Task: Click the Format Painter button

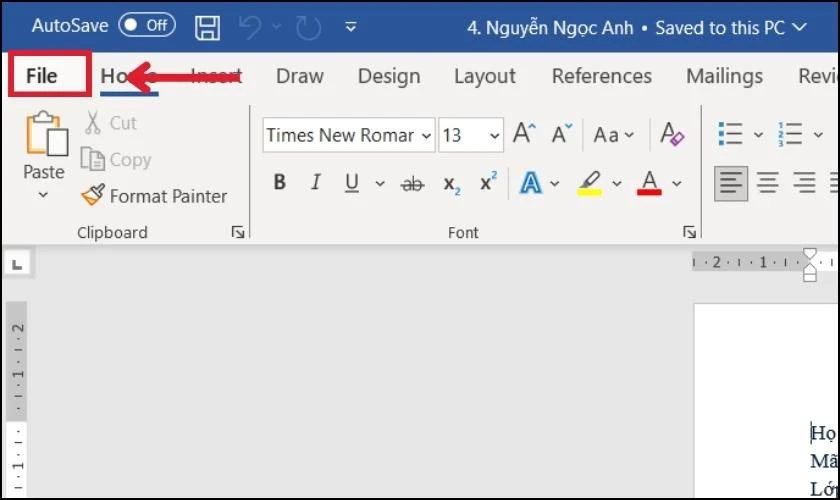Action: 154,196
